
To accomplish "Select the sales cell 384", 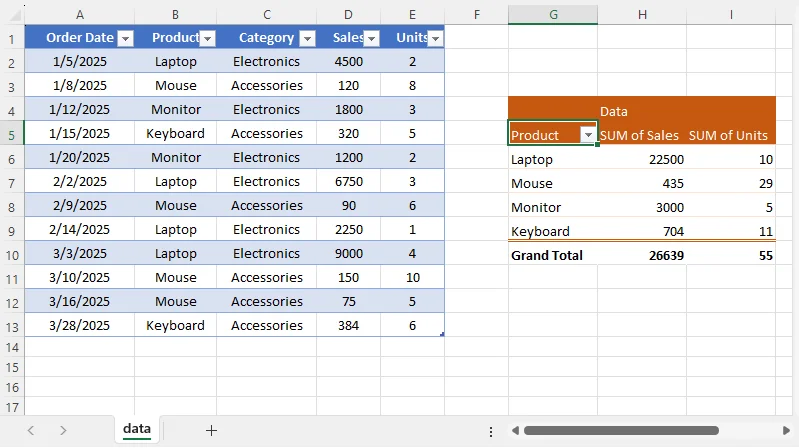I will point(348,325).
